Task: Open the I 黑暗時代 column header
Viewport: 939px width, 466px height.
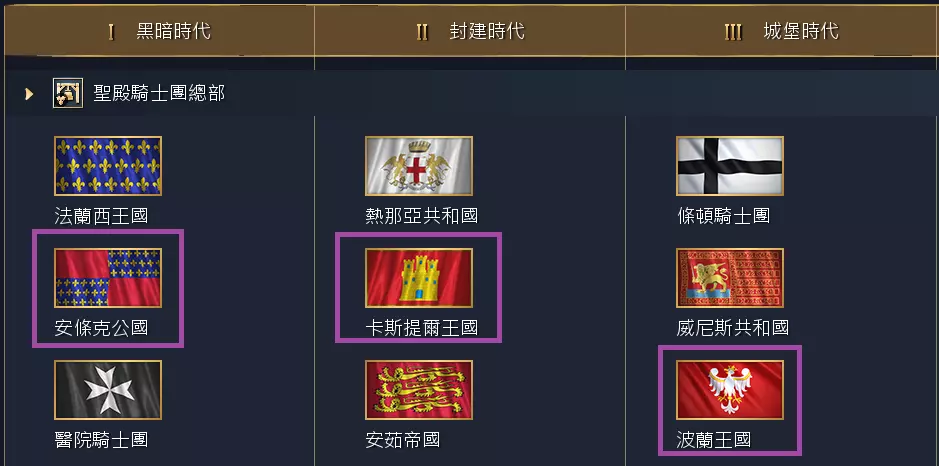Action: 159,31
